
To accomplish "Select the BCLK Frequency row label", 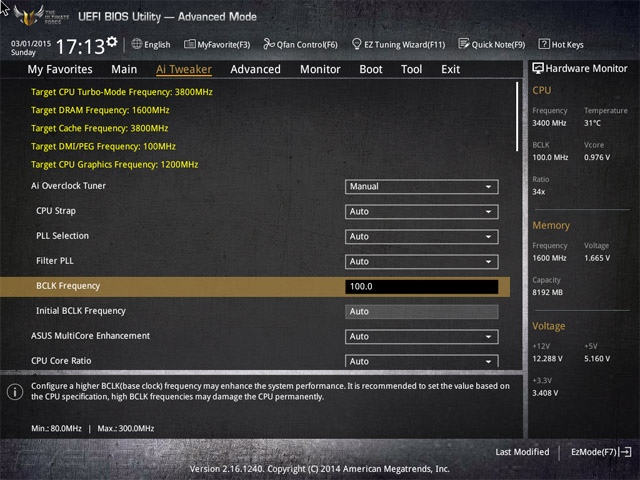I will pyautogui.click(x=68, y=286).
